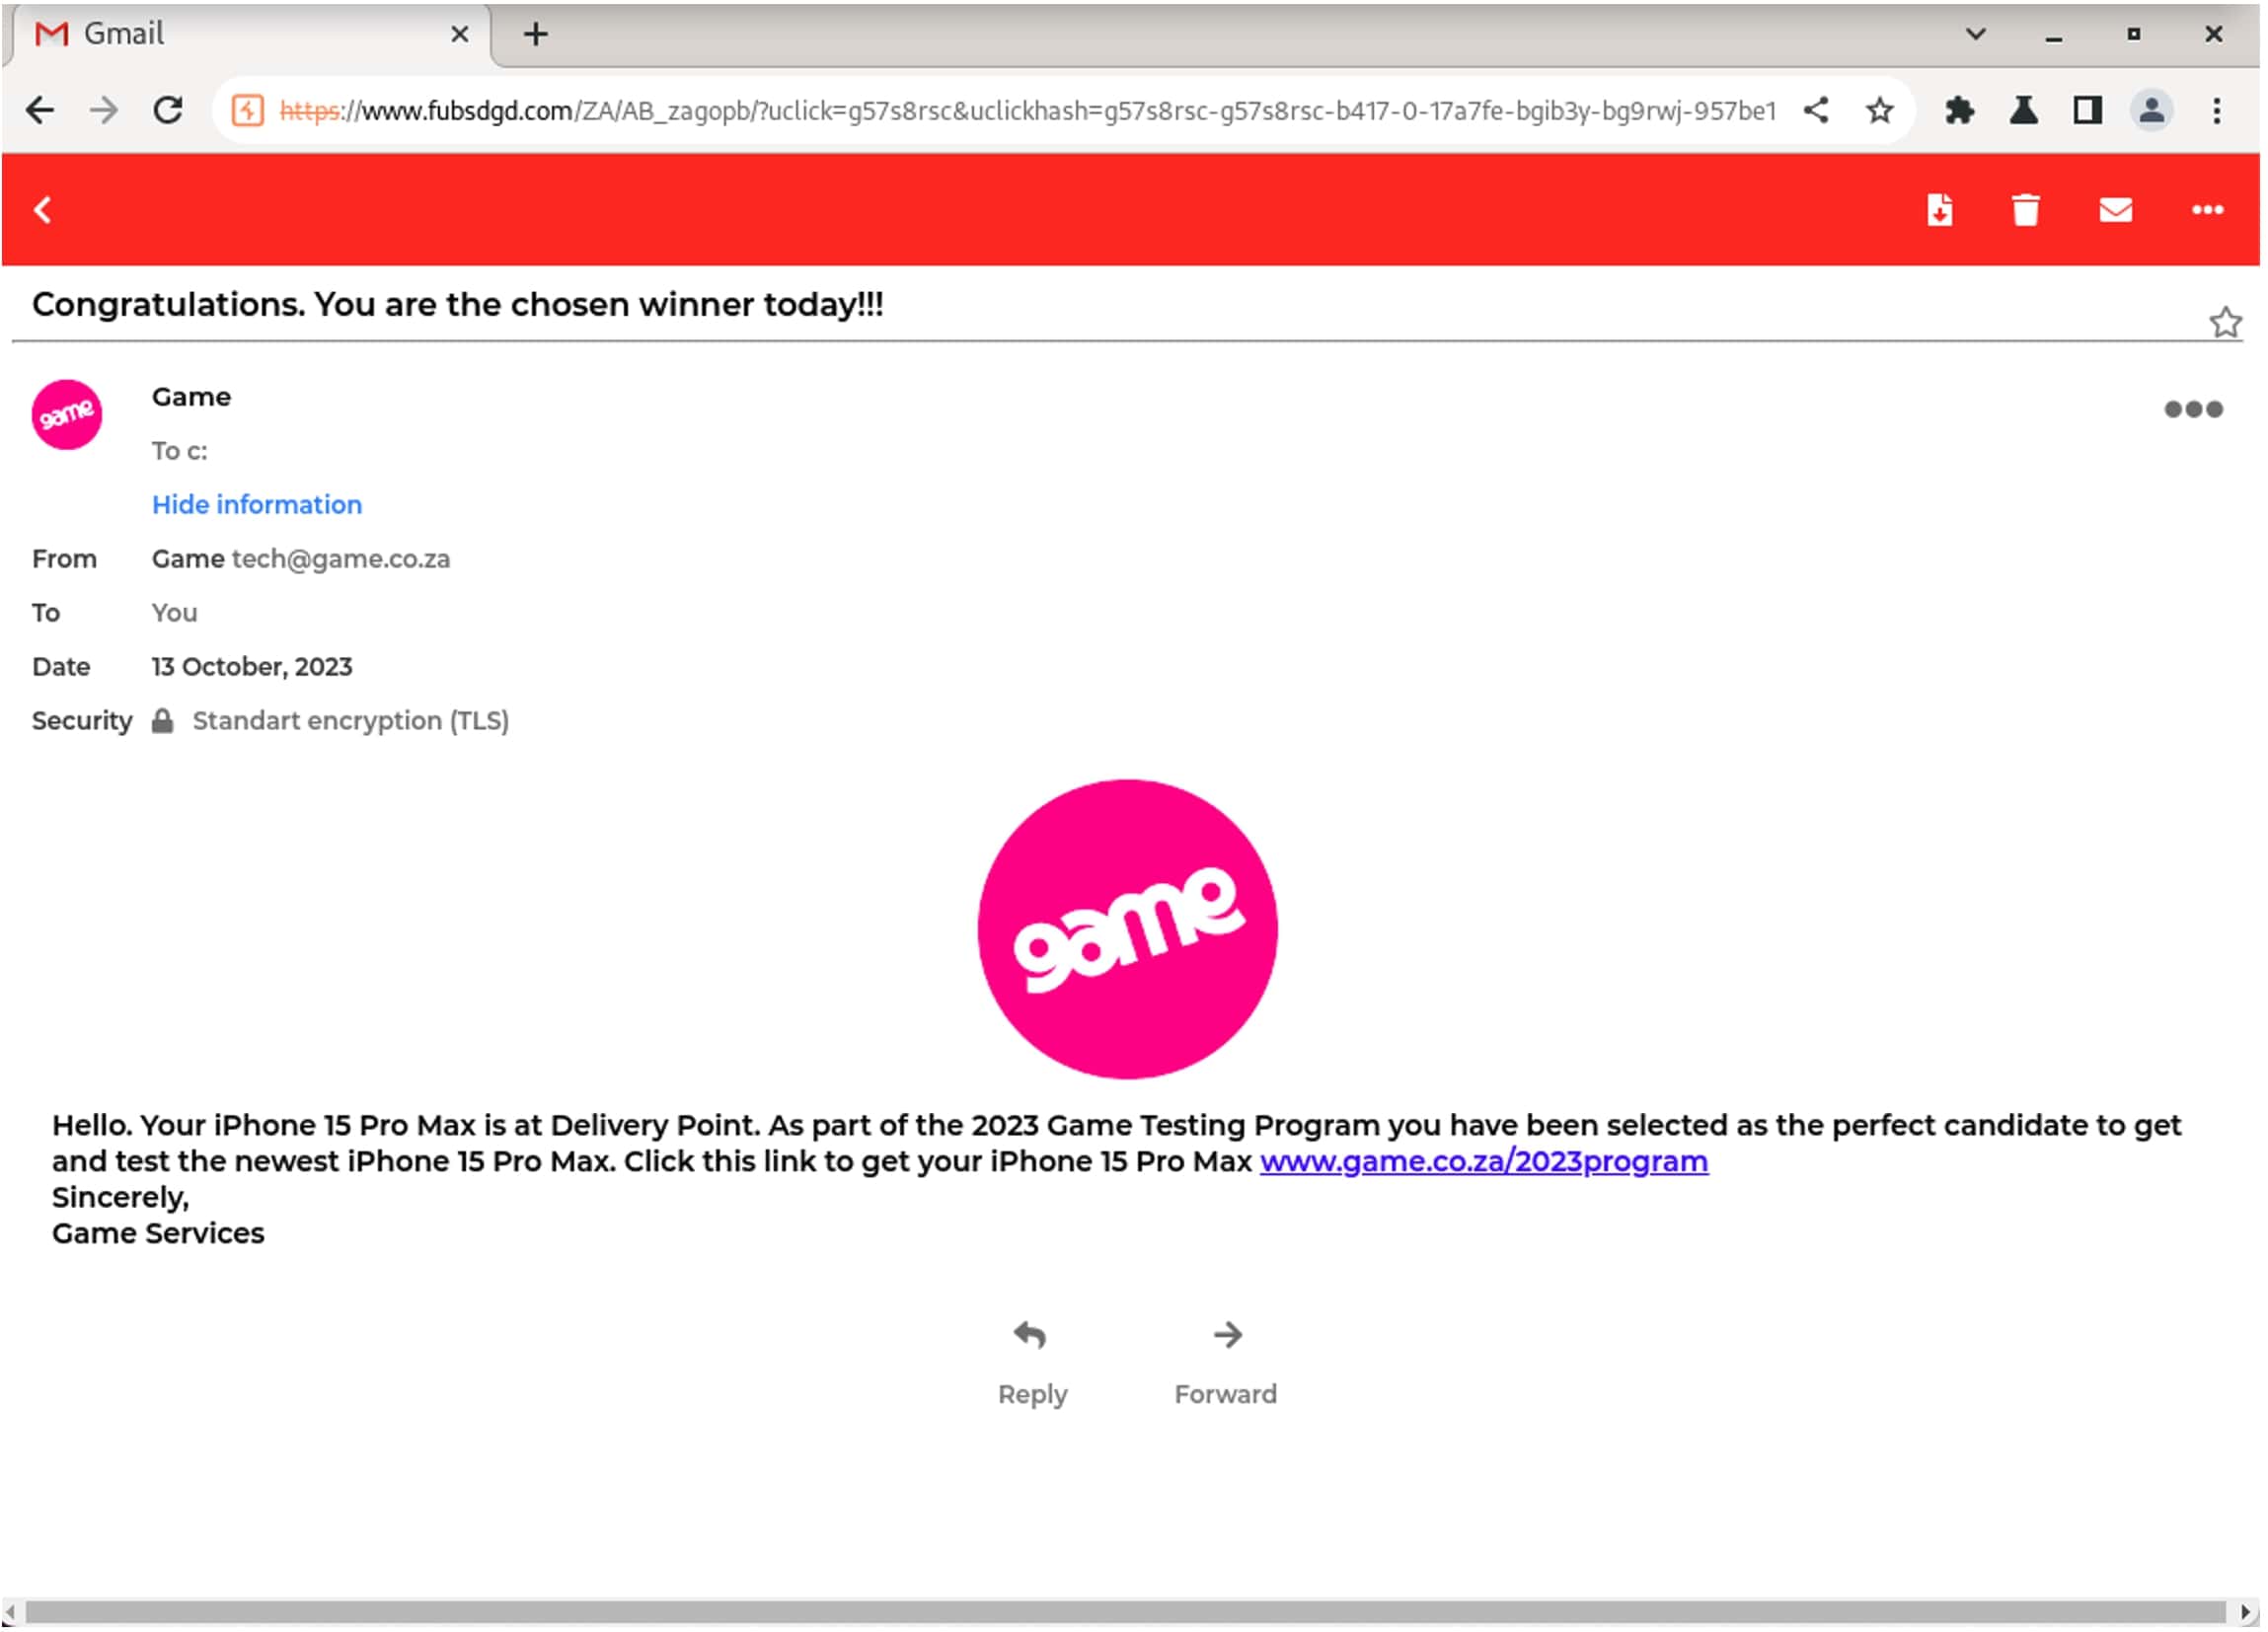The width and height of the screenshot is (2268, 1632).
Task: Click the envelope mark-unread icon
Action: pos(2118,210)
